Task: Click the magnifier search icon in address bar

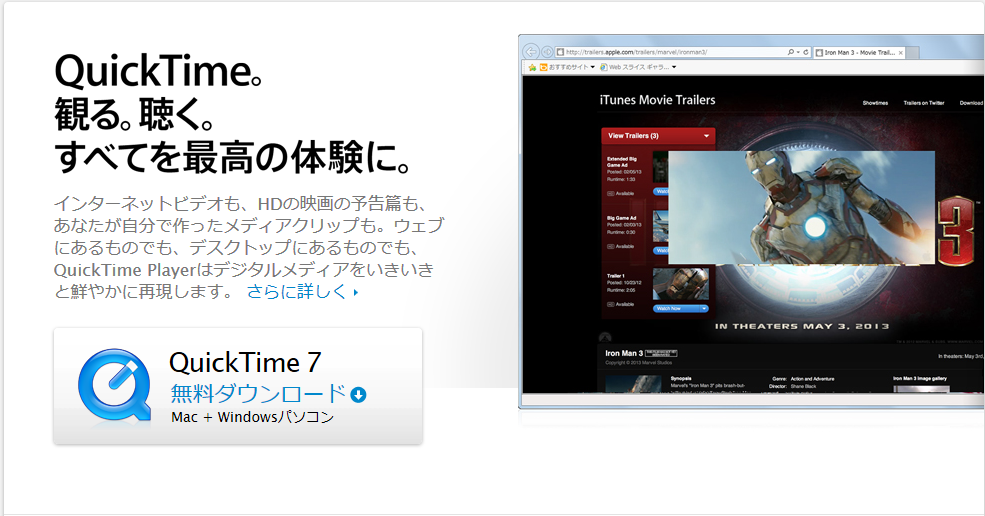Action: pyautogui.click(x=790, y=52)
